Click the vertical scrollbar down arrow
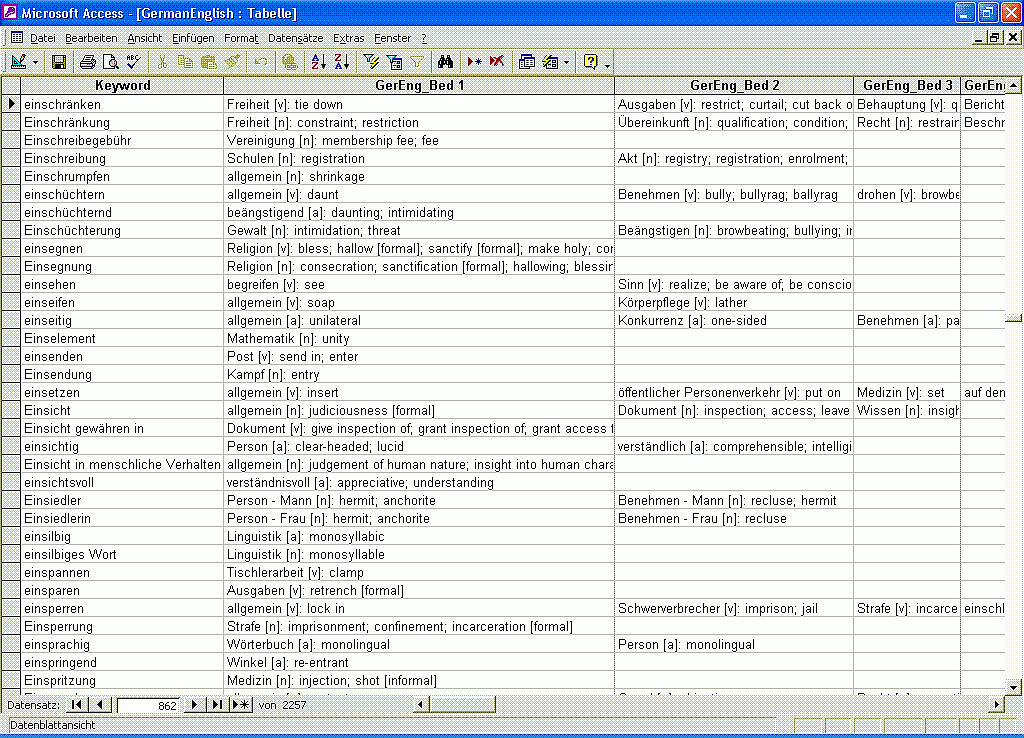1024x738 pixels. coord(1013,687)
